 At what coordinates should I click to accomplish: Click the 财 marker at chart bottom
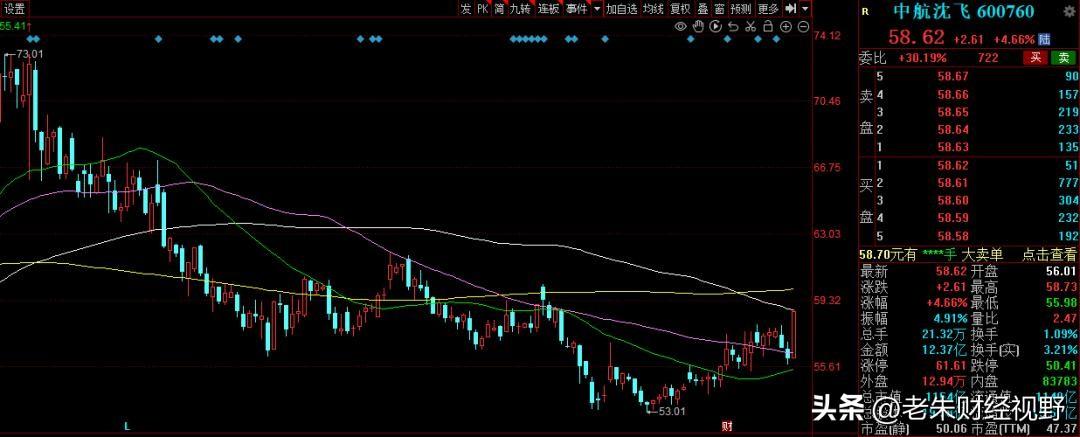pos(726,426)
